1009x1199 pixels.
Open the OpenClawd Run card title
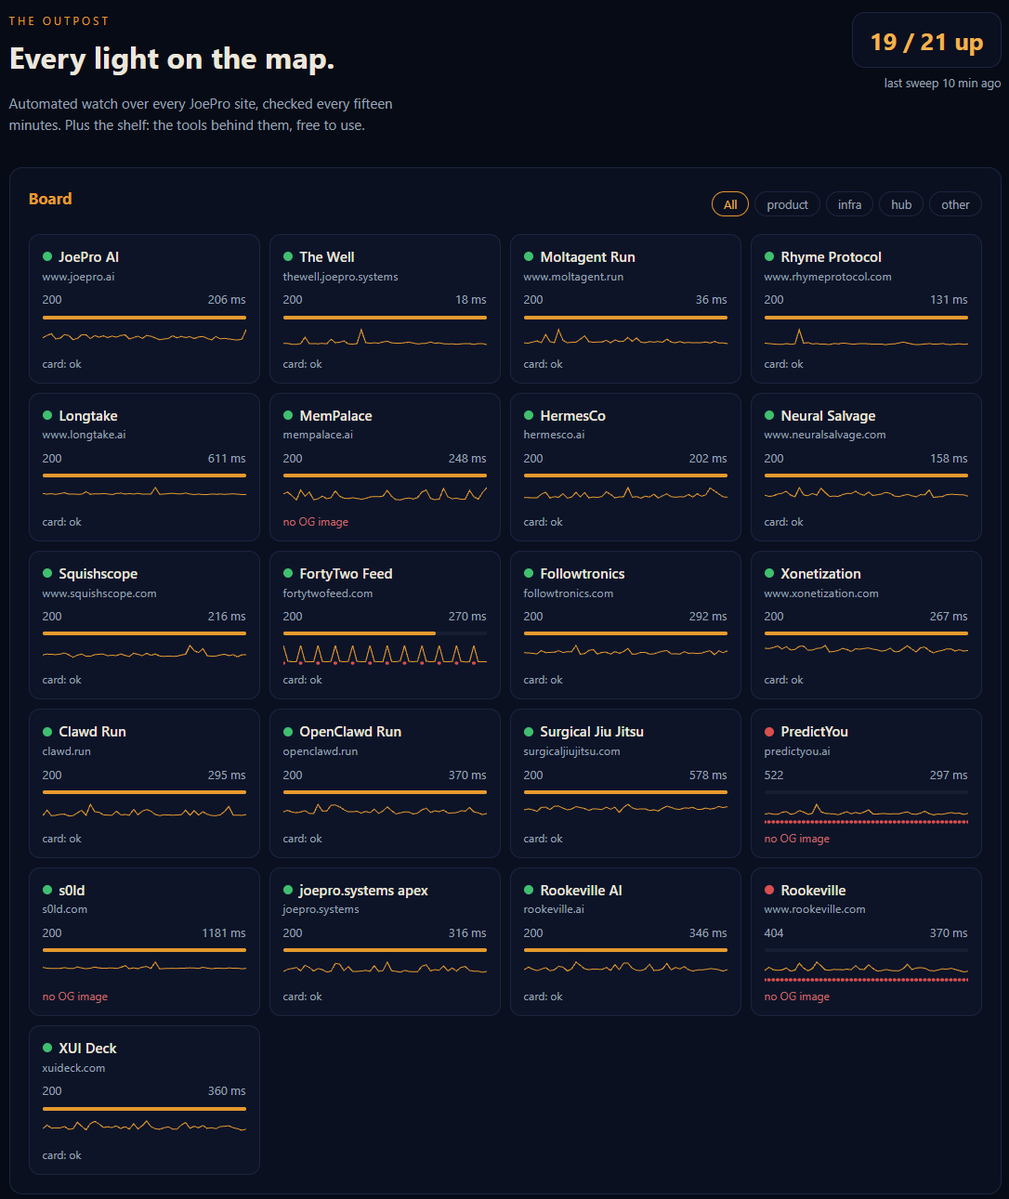[x=350, y=732]
